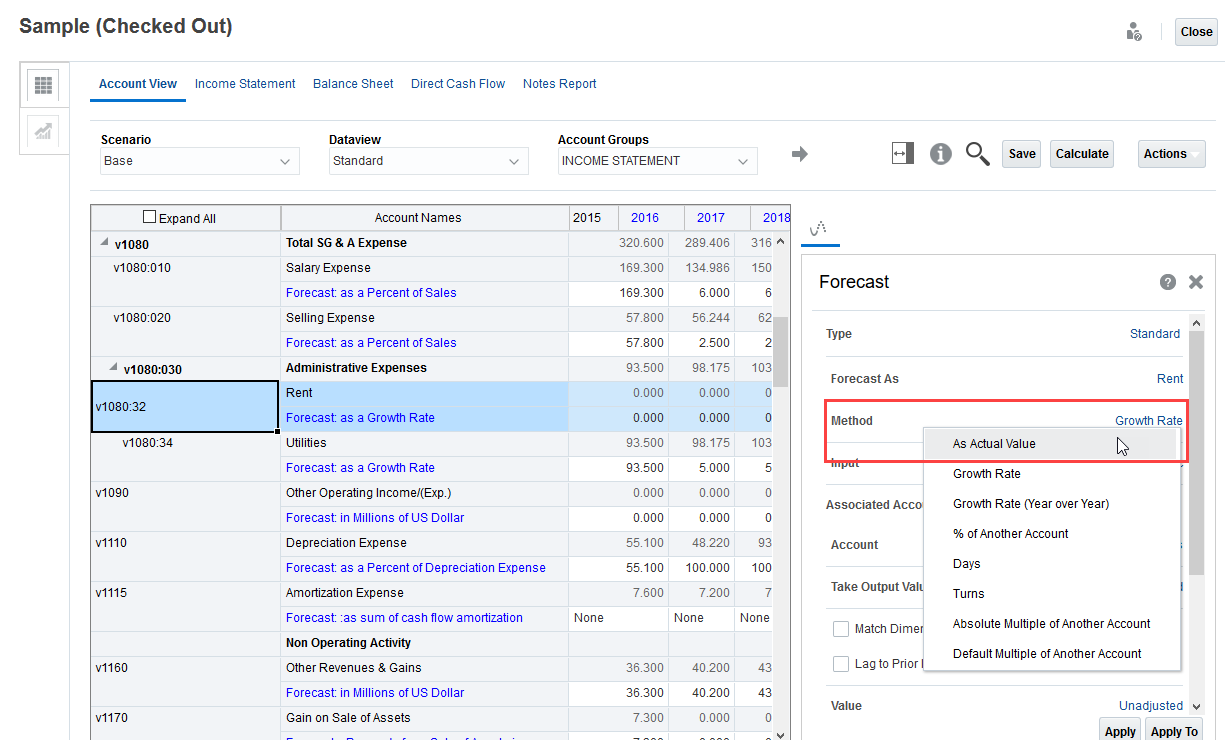This screenshot has width=1225, height=740.
Task: Open help in the Forecast panel
Action: tap(1167, 282)
